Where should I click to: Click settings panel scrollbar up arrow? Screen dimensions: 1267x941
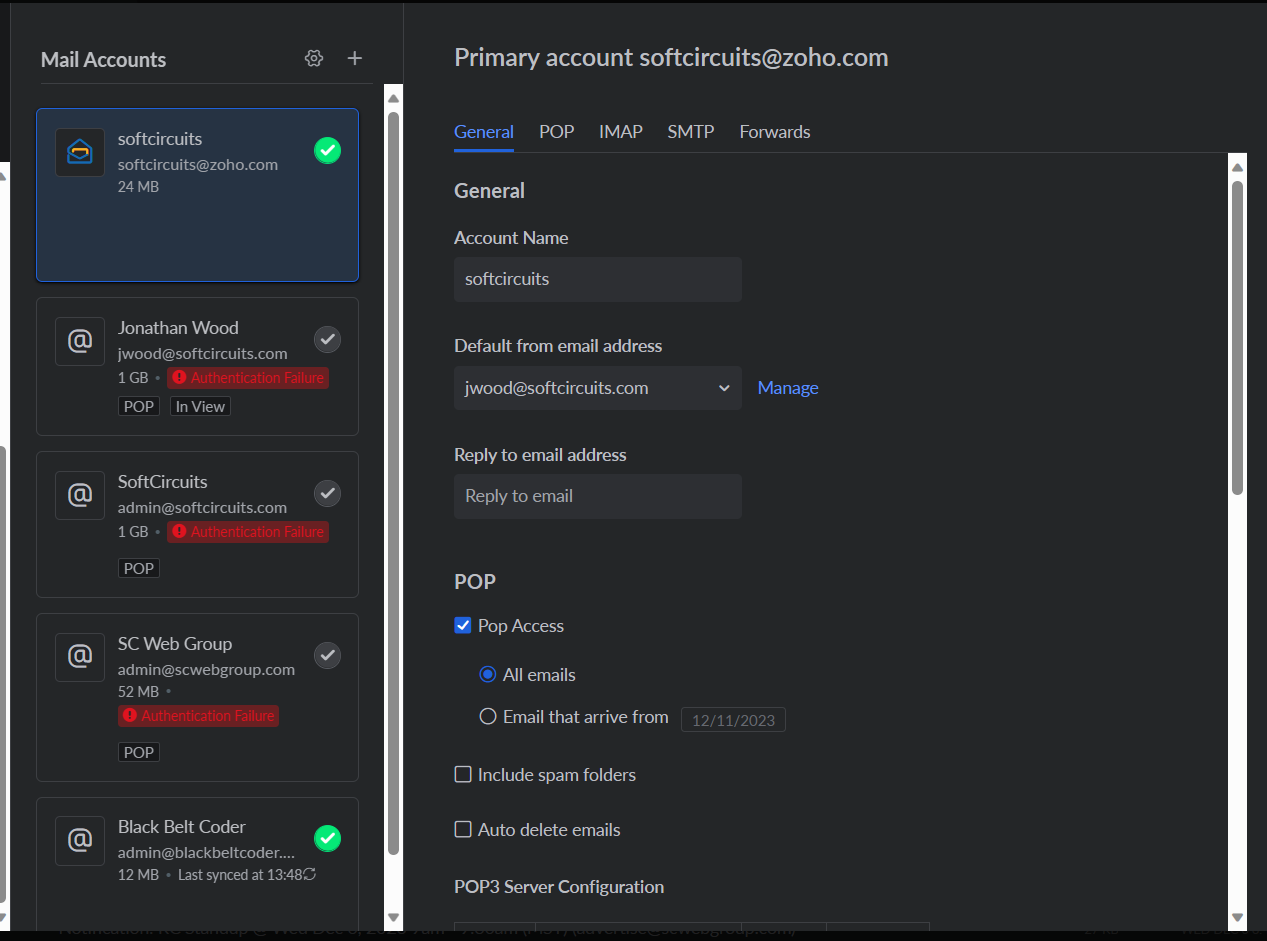coord(1238,167)
